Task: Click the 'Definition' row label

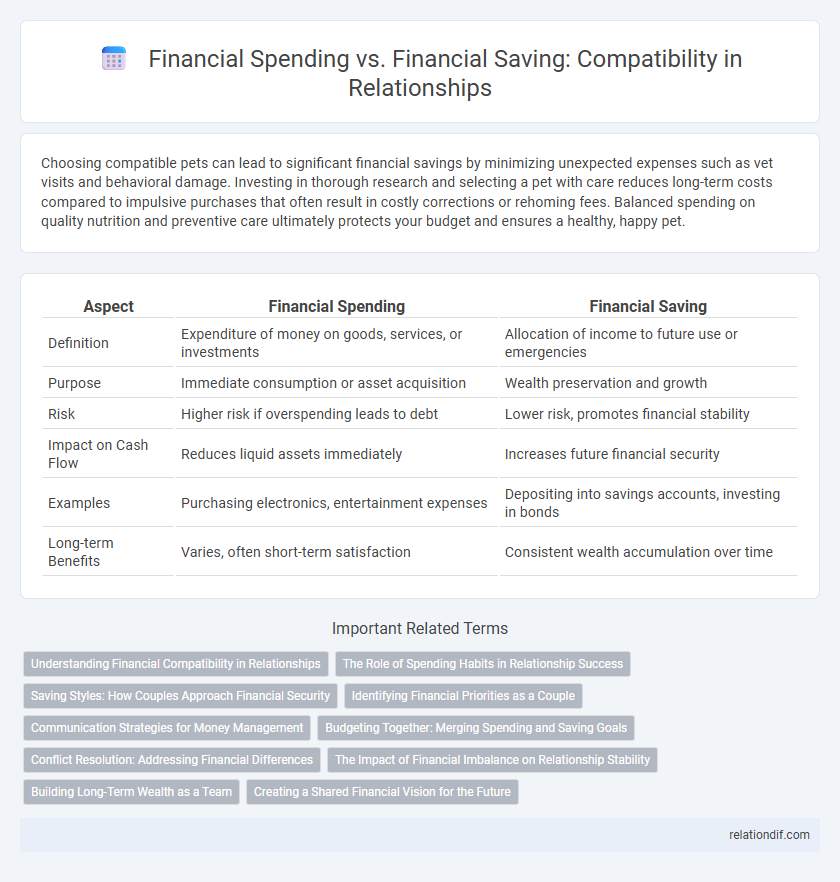Action: (79, 342)
